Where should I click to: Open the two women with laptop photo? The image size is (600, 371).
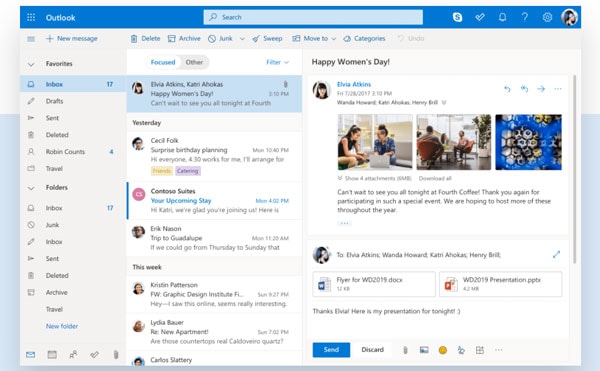[375, 142]
